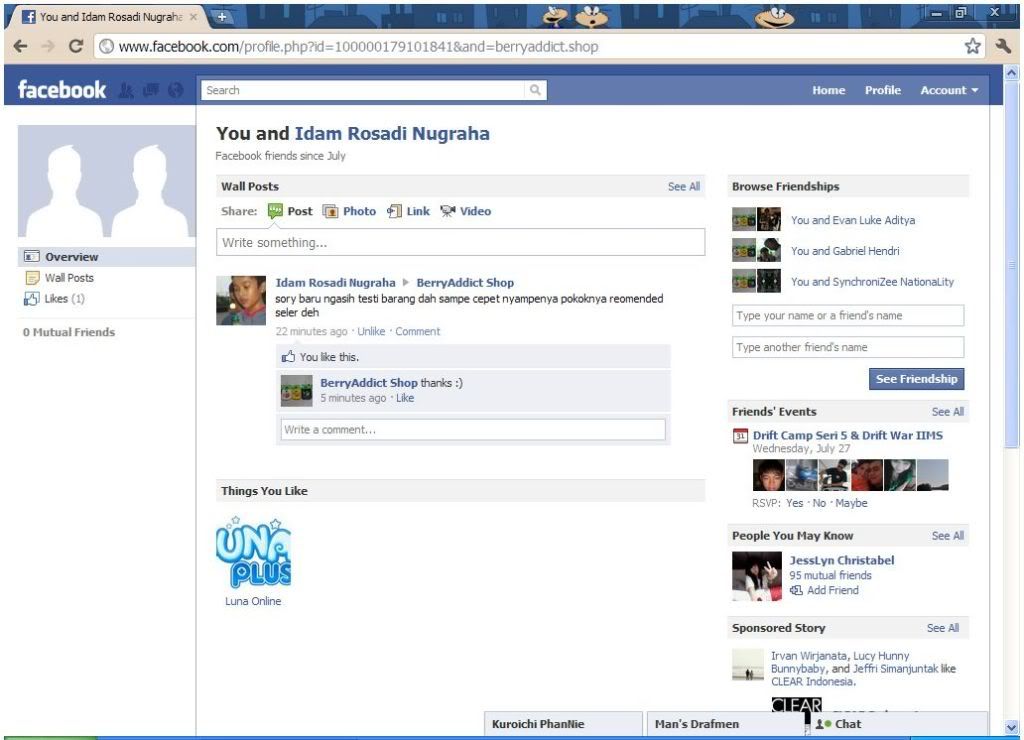The image size is (1024, 740).
Task: Go to Profile in top navigation
Action: tap(883, 90)
